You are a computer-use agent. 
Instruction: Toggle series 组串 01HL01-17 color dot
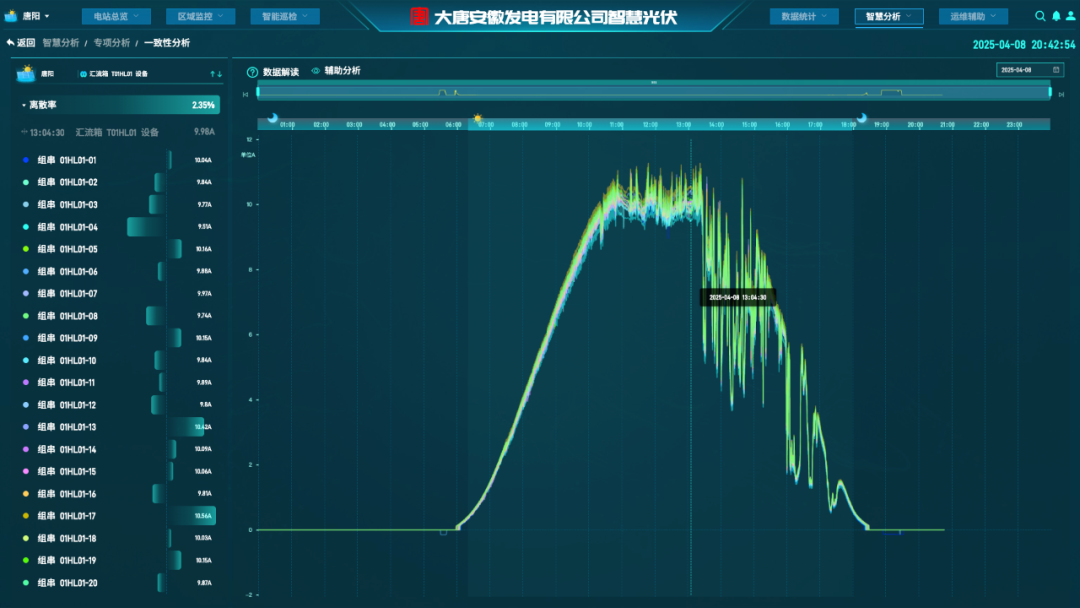tap(26, 516)
